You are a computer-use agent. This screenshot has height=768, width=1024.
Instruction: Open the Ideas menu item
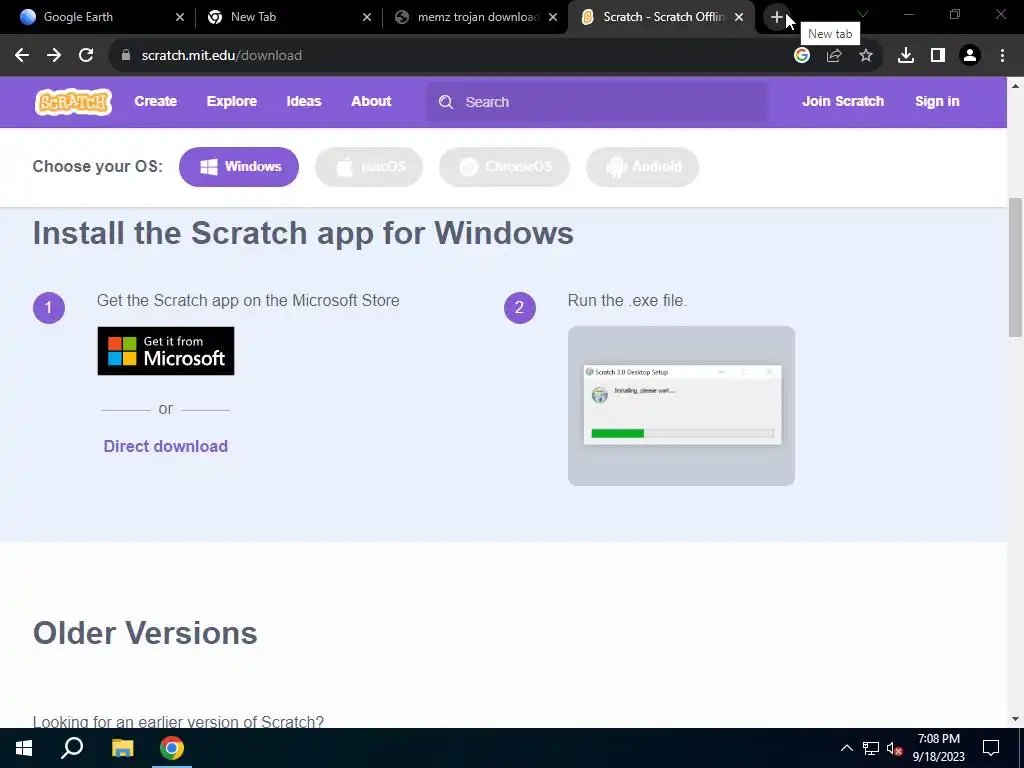(304, 101)
